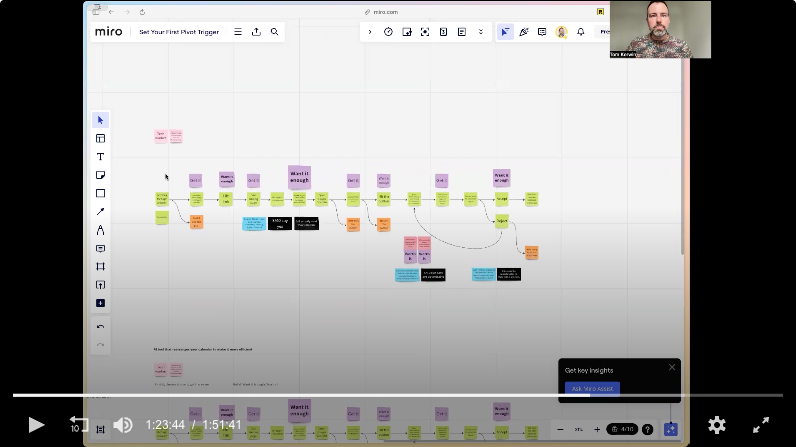Click board title Set Your First Pivot Trigger
Viewport: 796px width, 447px height.
[179, 32]
